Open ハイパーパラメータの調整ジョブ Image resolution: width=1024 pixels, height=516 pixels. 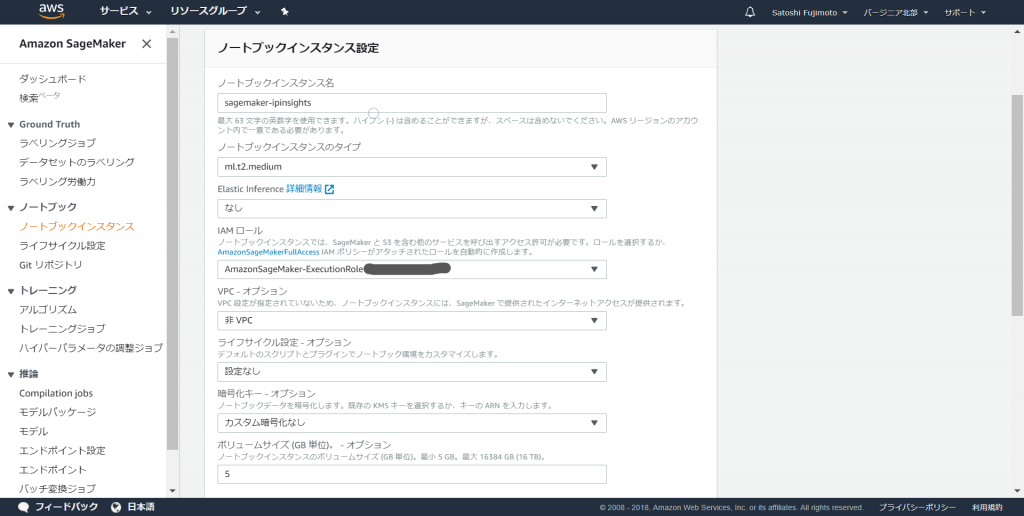pos(91,348)
